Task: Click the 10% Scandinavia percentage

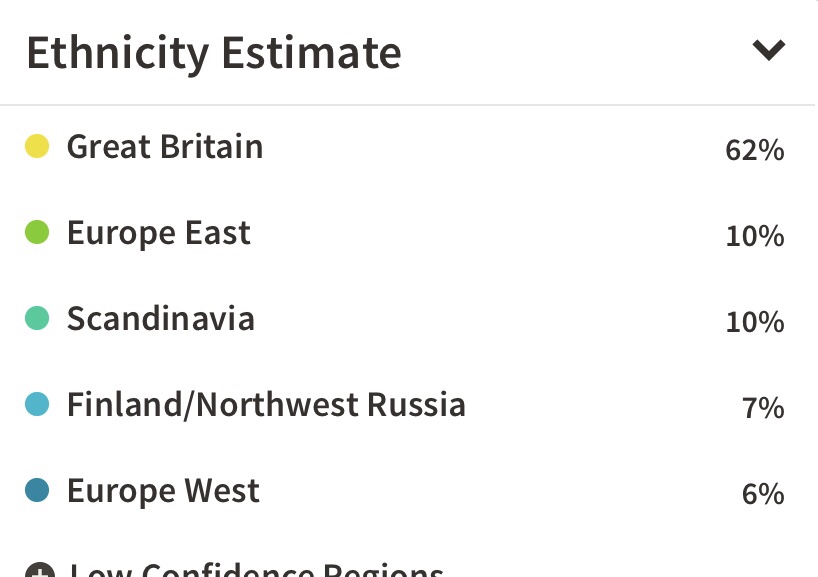Action: pos(755,323)
